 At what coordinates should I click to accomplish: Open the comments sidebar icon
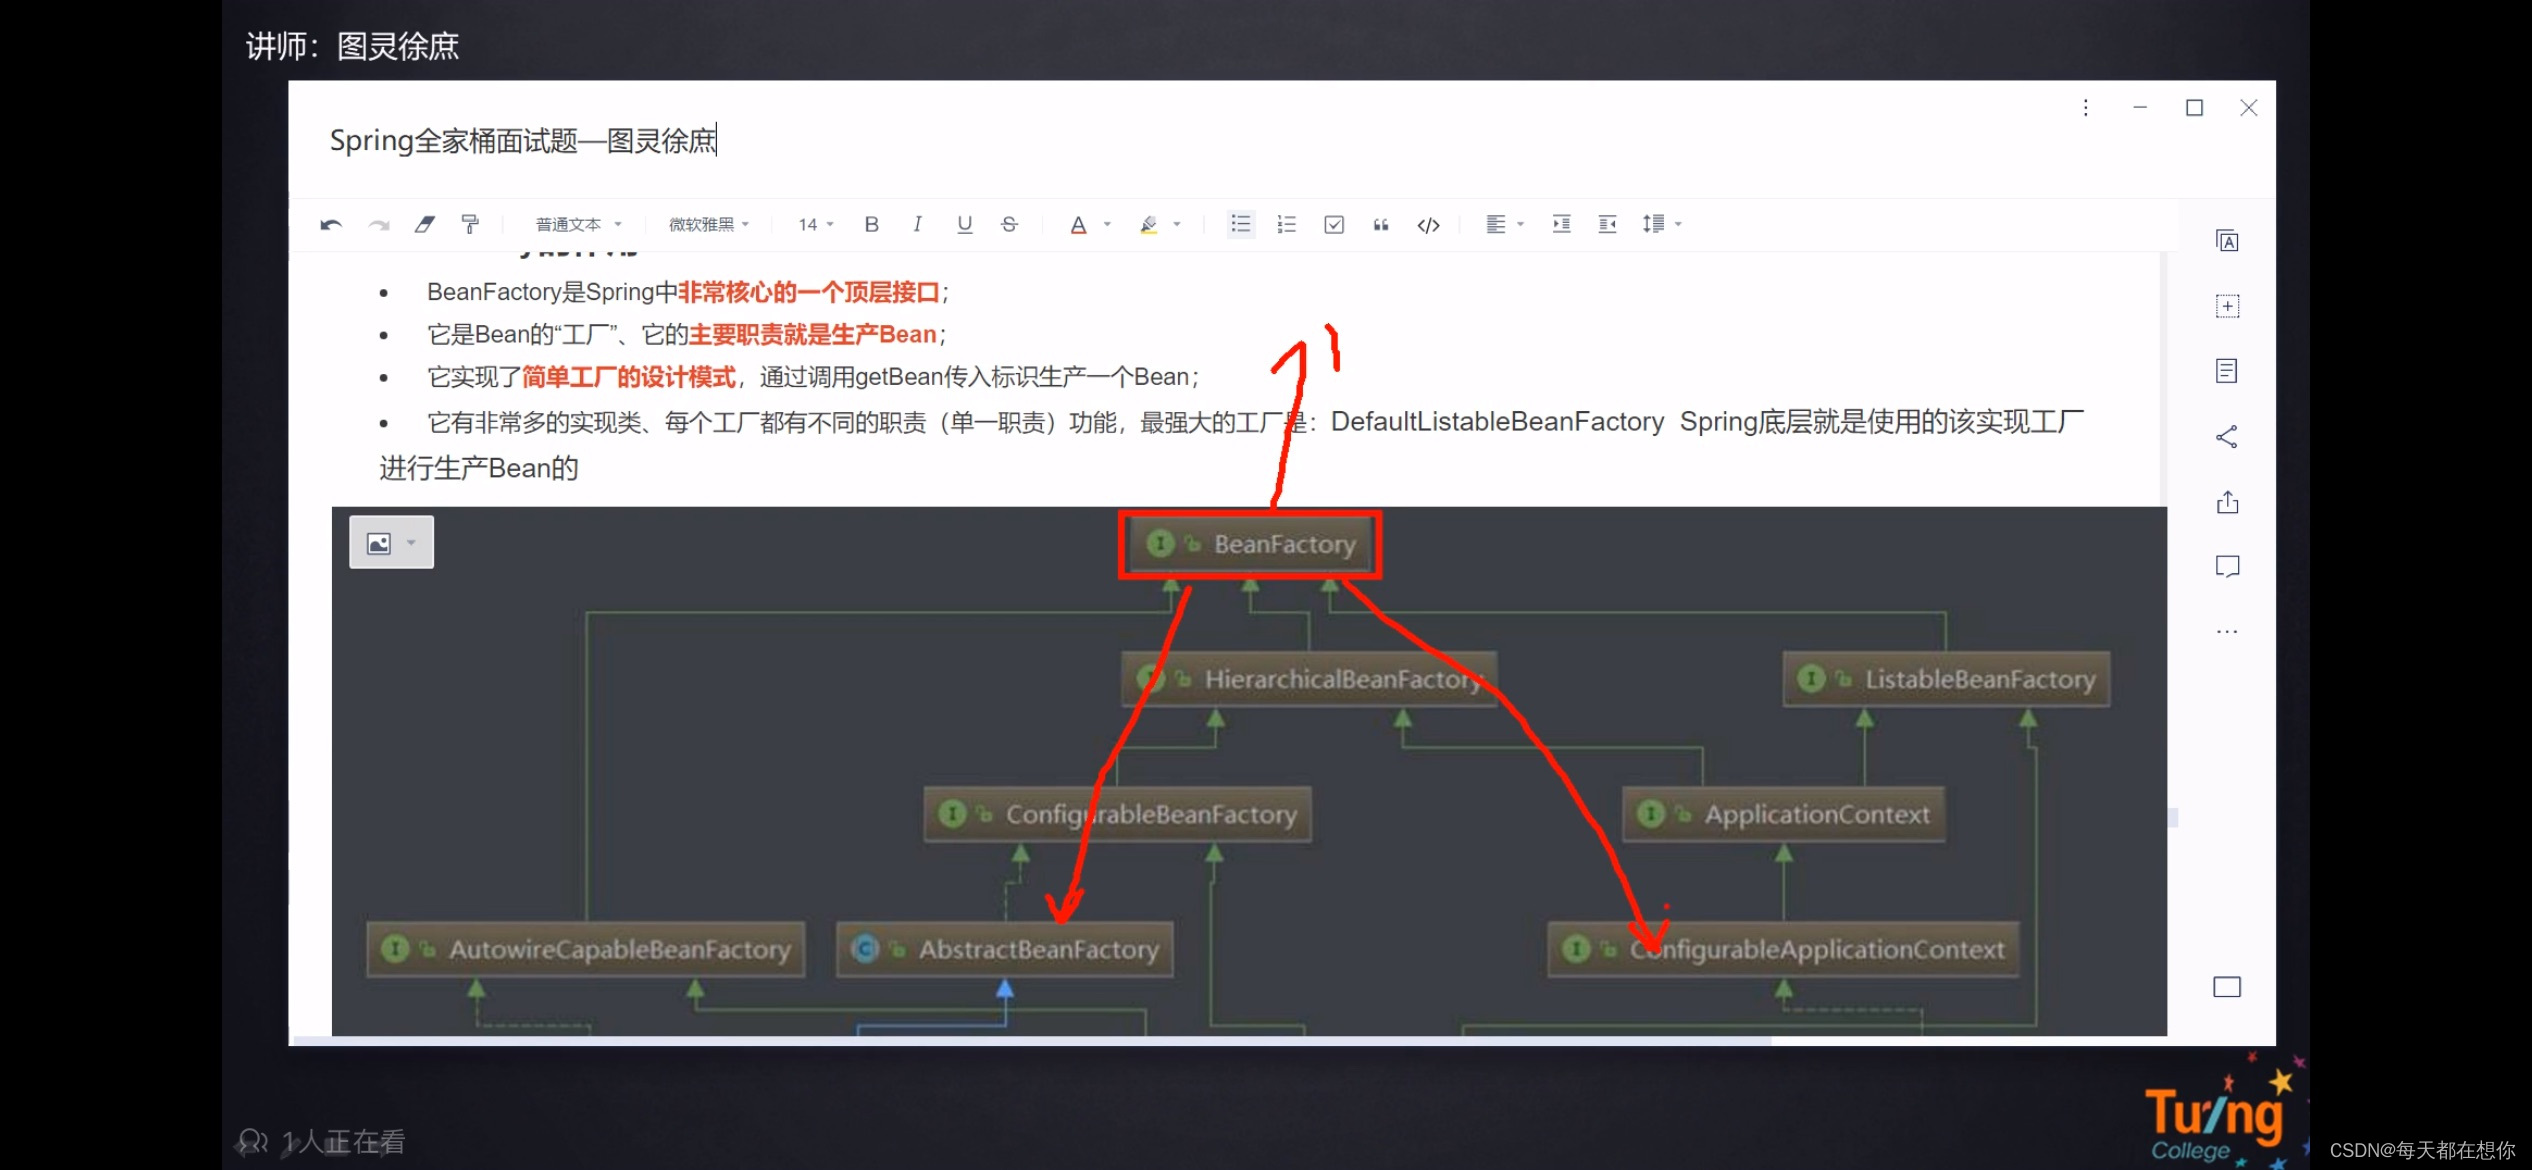click(x=2226, y=567)
